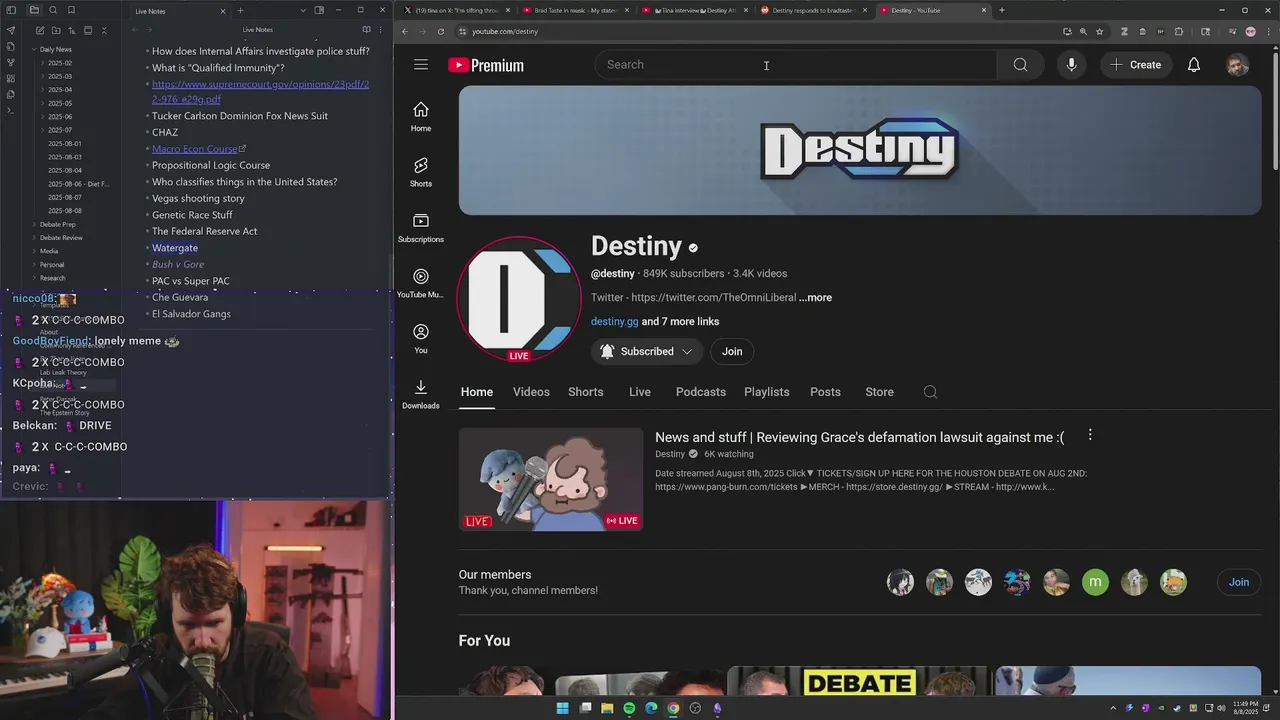Switch to the Posts channel tab
1280x720 pixels.
(825, 392)
